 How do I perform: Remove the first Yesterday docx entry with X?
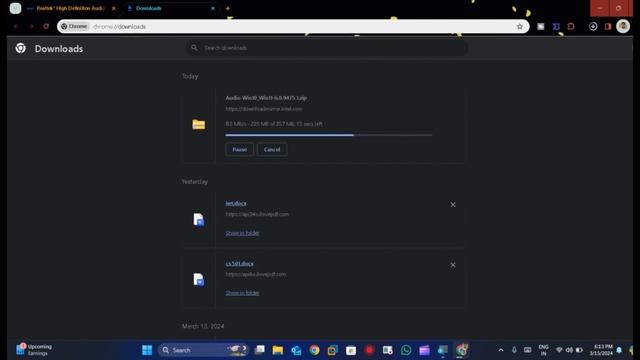point(453,204)
